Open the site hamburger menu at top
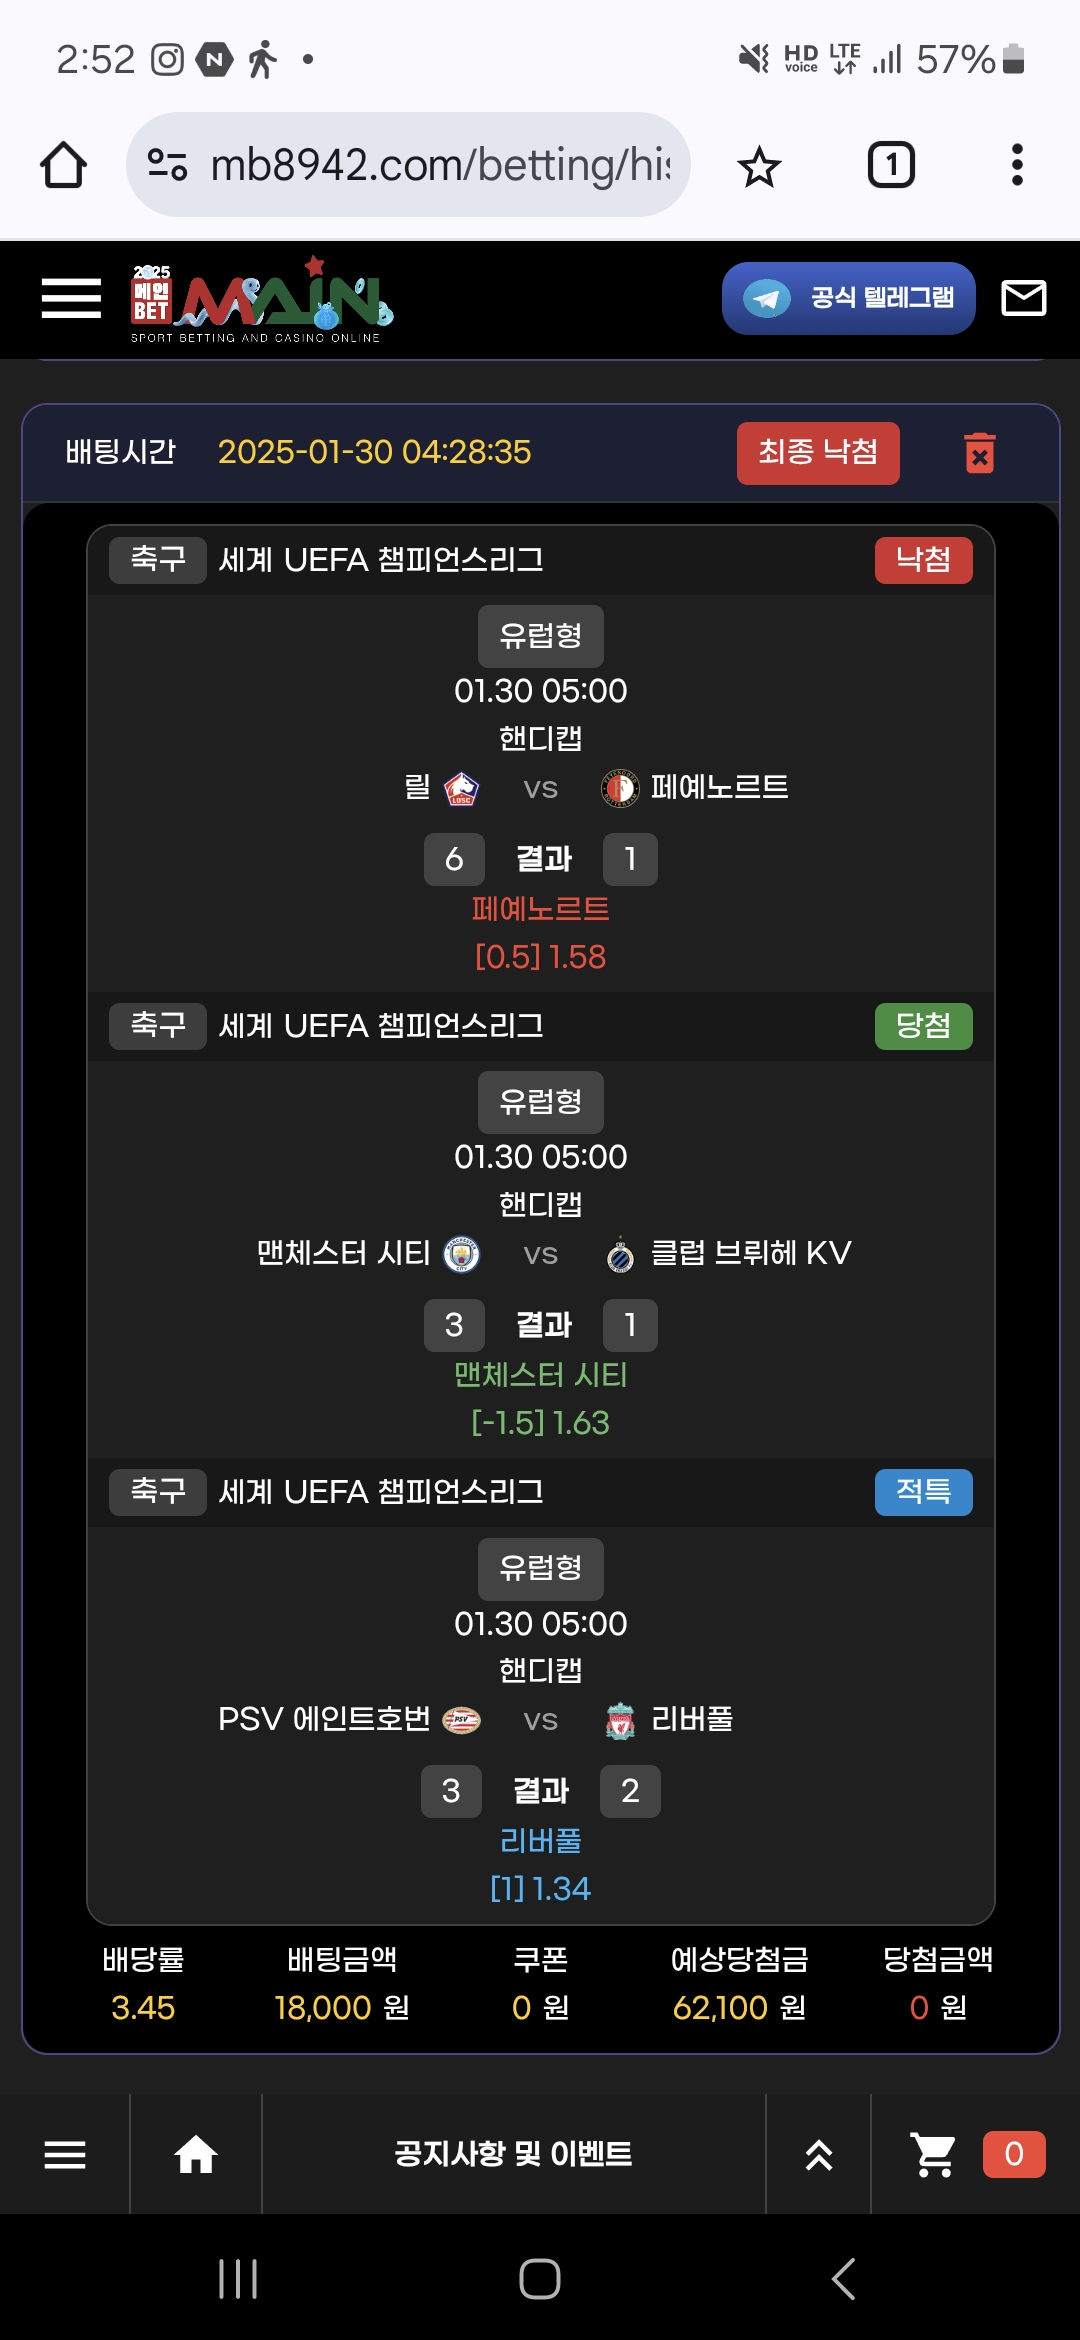The image size is (1080, 2340). point(71,298)
